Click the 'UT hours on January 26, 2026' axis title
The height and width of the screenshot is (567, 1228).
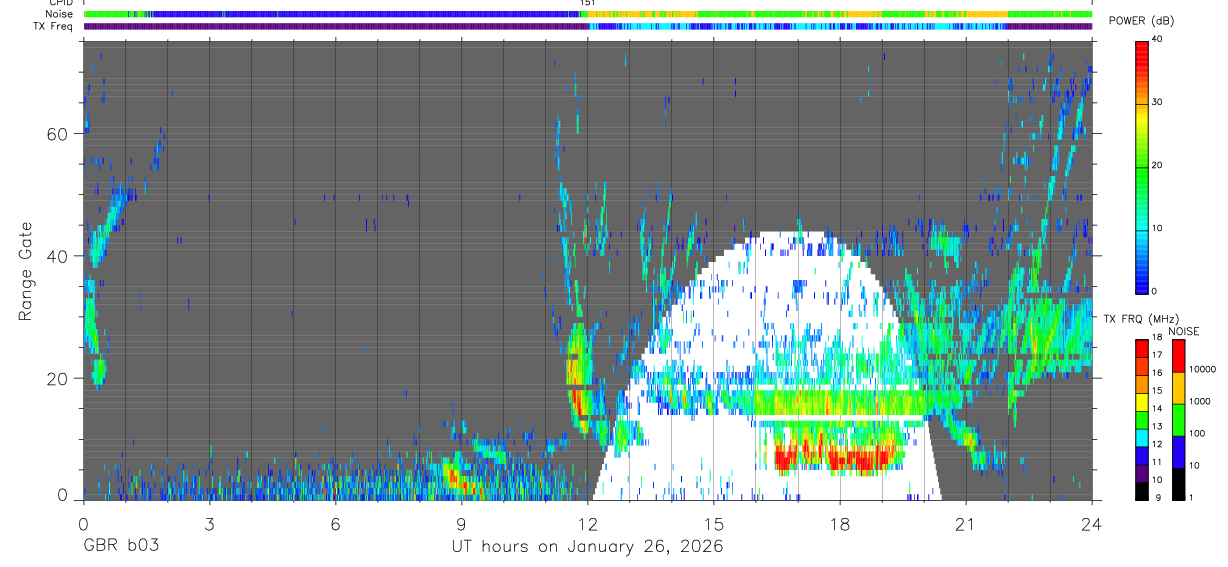(587, 547)
